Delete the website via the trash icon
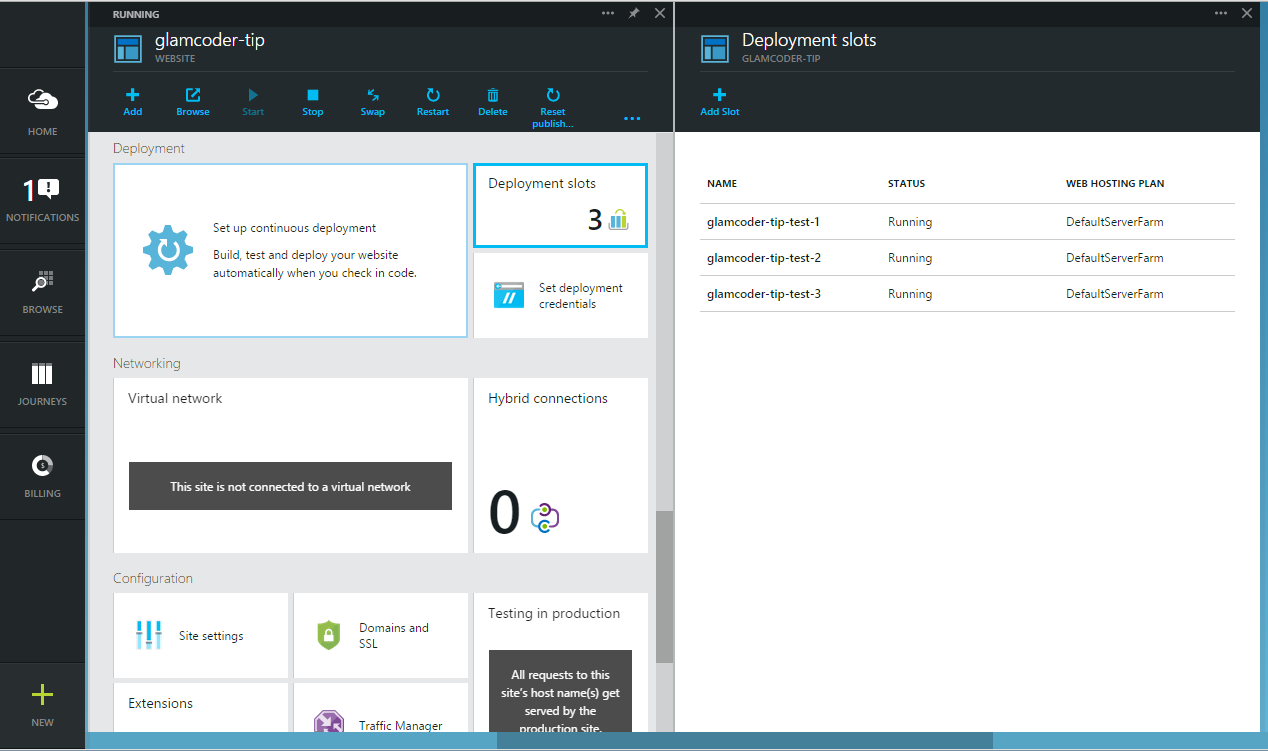Image resolution: width=1268 pixels, height=751 pixels. click(492, 102)
